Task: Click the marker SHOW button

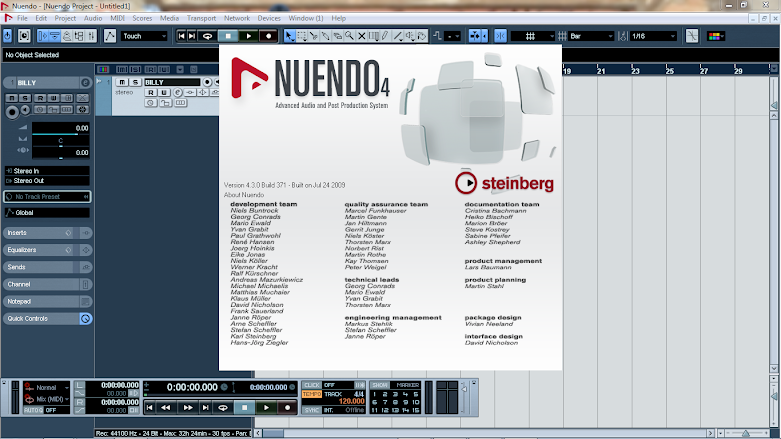Action: tap(380, 385)
